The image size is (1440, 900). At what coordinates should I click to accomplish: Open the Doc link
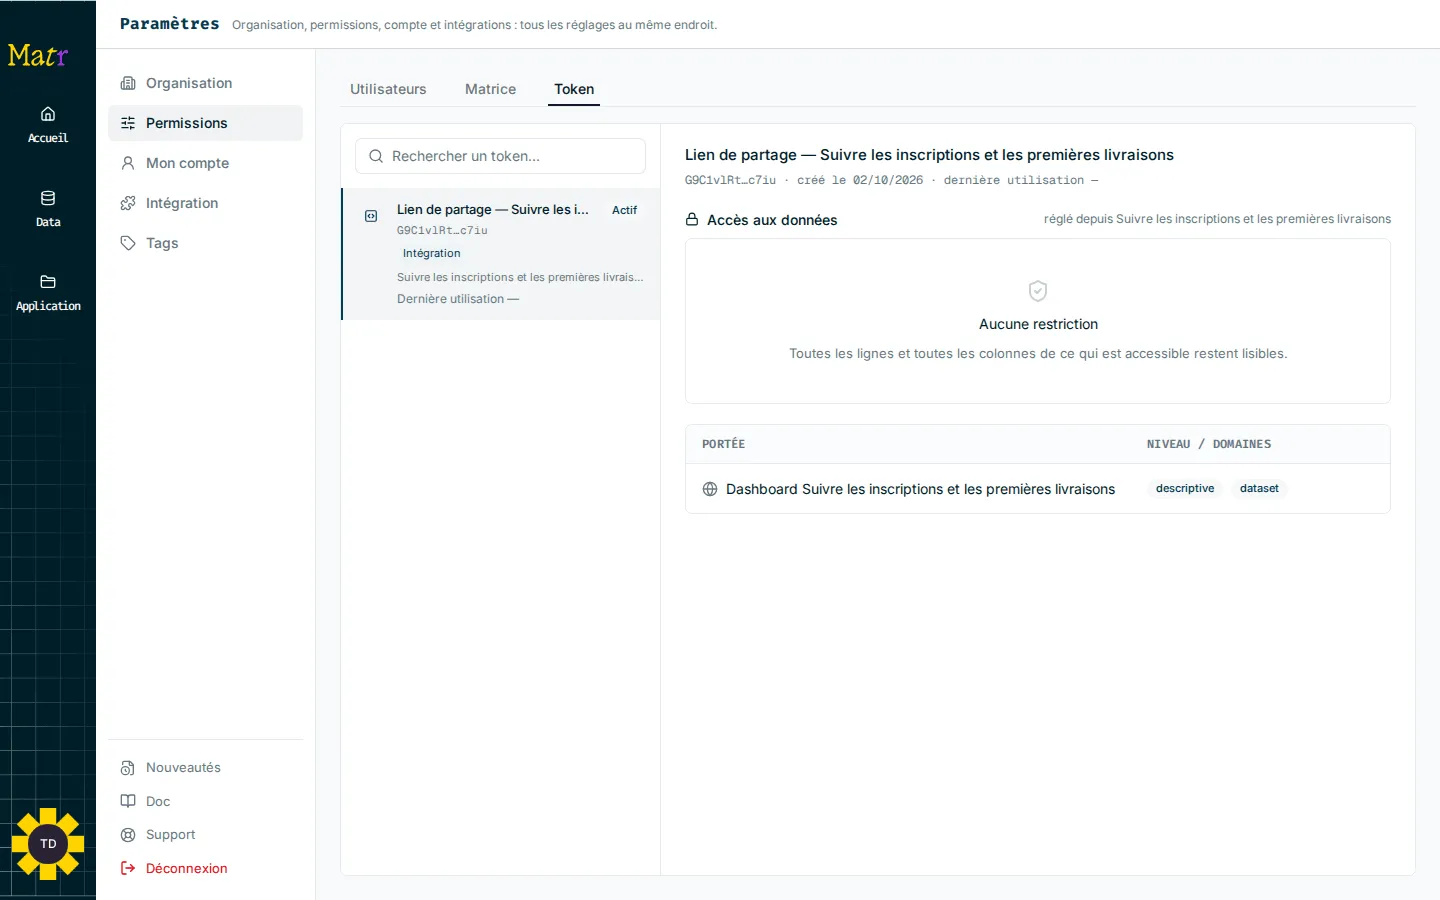click(205, 801)
